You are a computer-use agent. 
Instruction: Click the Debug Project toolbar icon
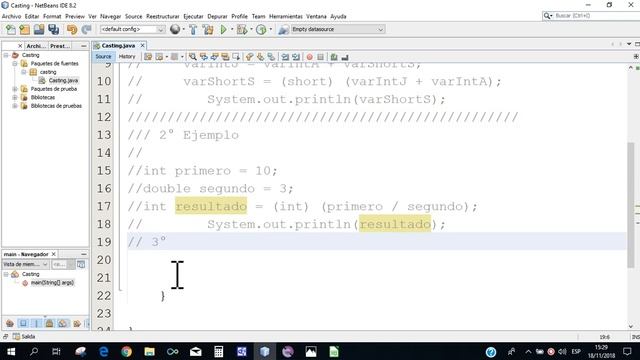(242, 29)
